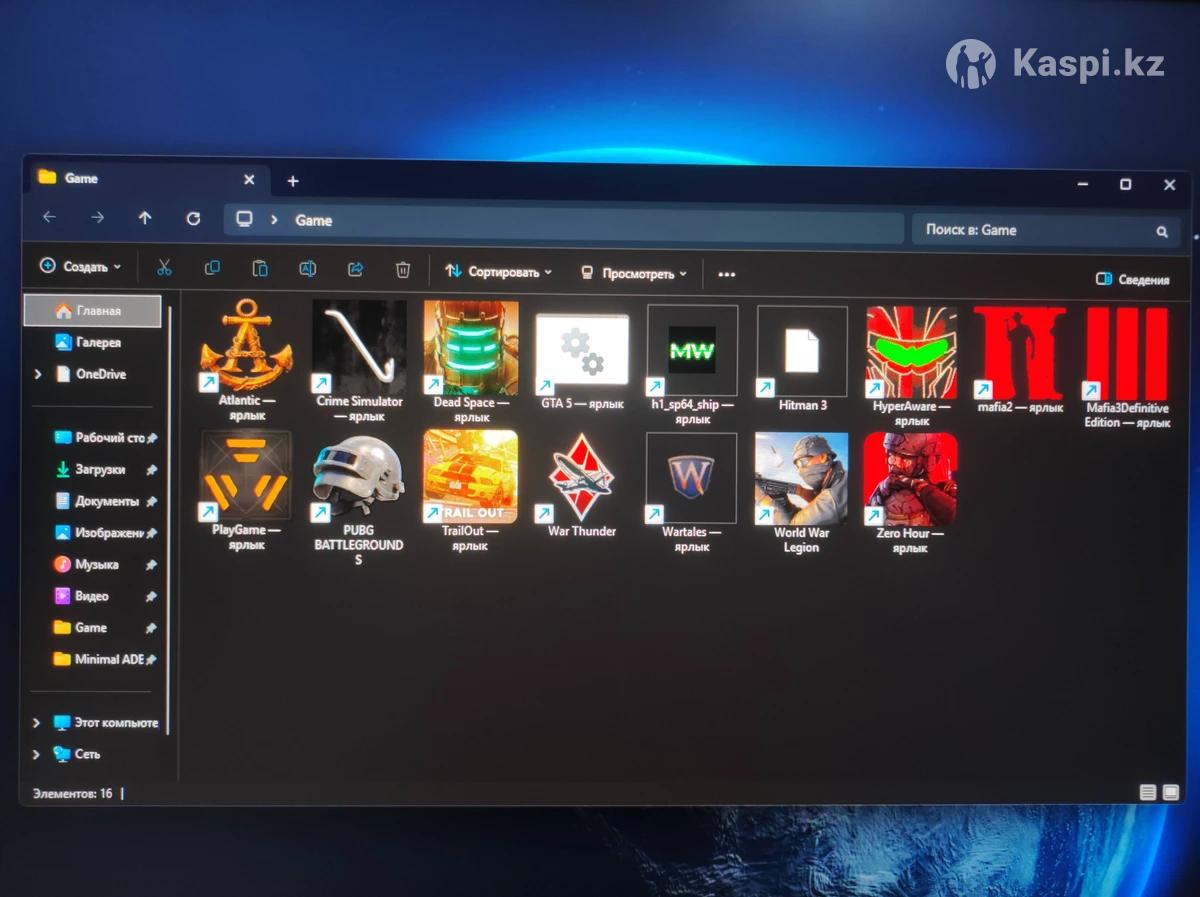This screenshot has width=1200, height=897.
Task: Switch to details list view in status bar
Action: click(x=1148, y=793)
